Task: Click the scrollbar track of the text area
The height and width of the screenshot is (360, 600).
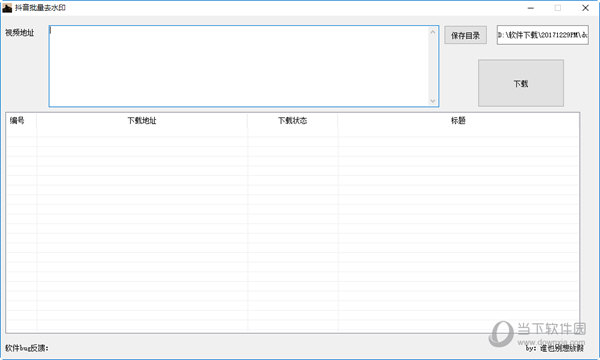Action: (x=433, y=66)
